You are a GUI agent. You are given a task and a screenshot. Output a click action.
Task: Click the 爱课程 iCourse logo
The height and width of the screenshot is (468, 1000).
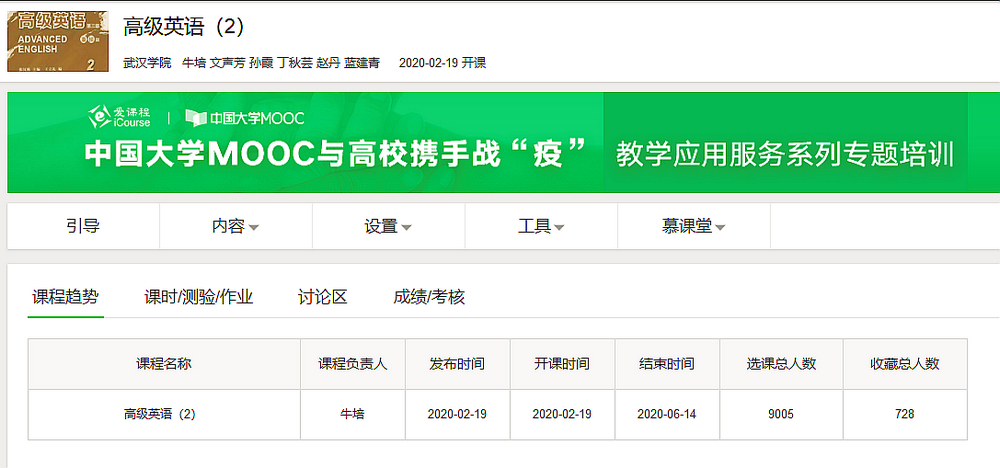[120, 116]
